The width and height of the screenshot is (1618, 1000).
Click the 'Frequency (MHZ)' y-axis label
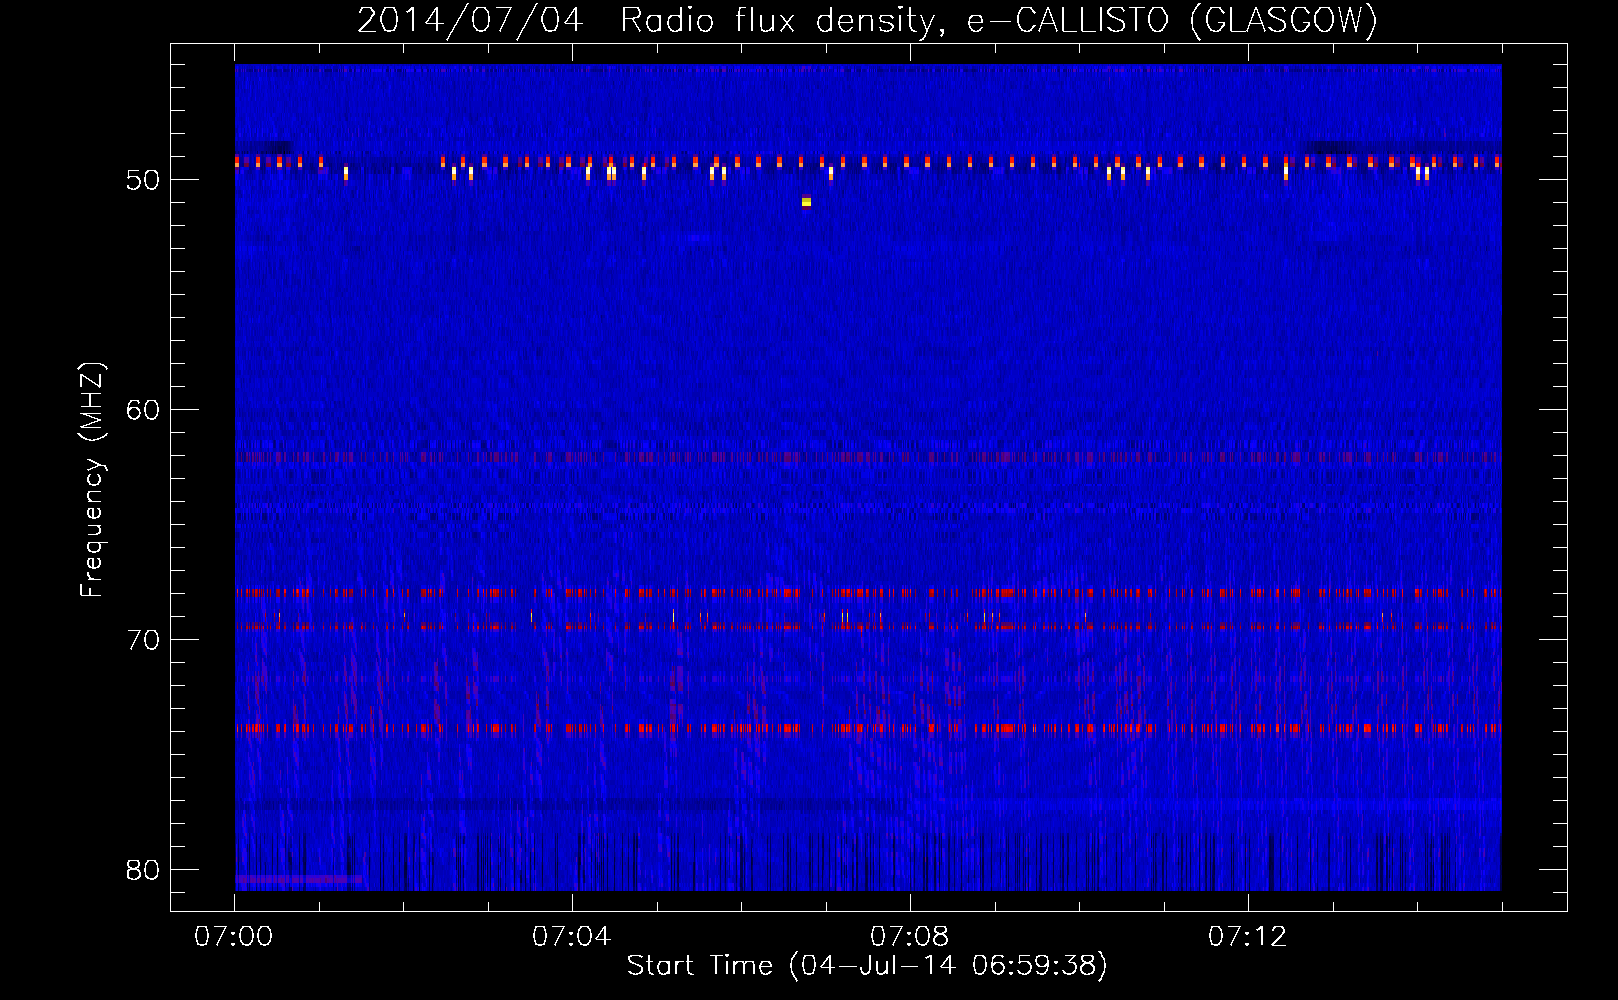[92, 480]
